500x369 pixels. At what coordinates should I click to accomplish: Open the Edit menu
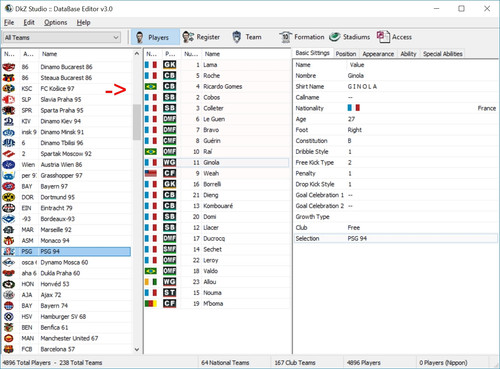[29, 22]
